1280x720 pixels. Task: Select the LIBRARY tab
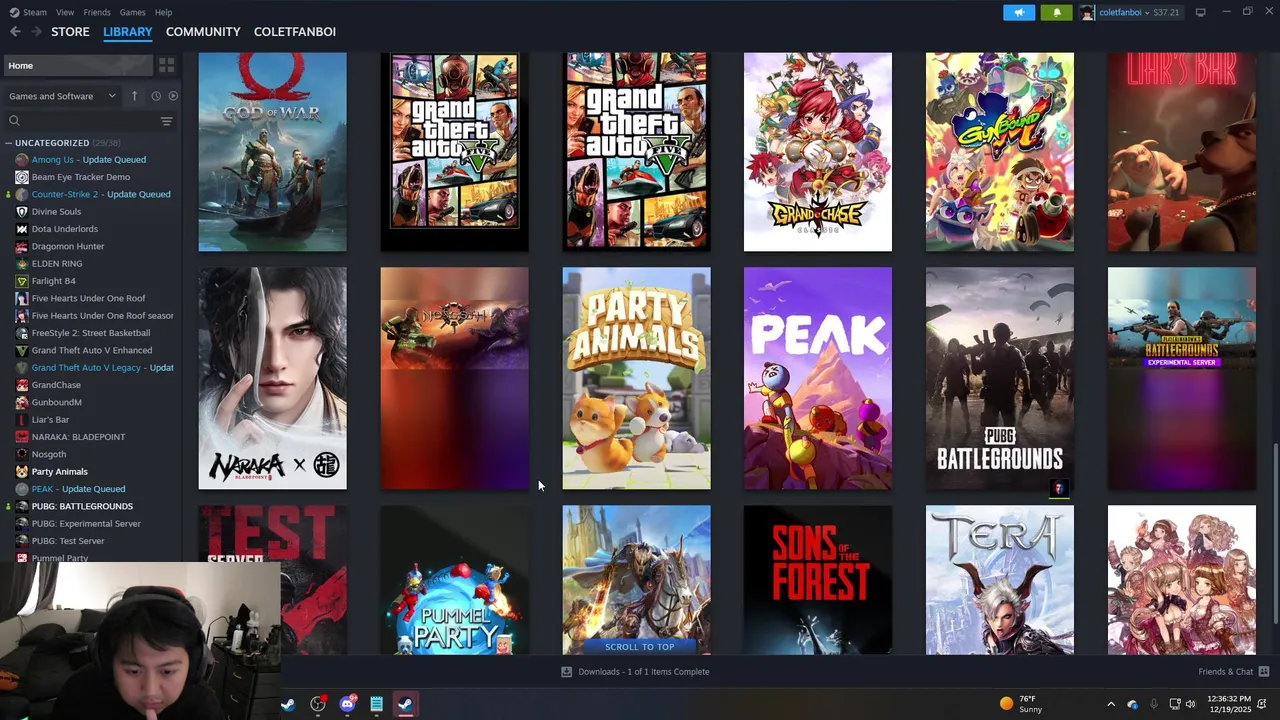click(x=128, y=32)
